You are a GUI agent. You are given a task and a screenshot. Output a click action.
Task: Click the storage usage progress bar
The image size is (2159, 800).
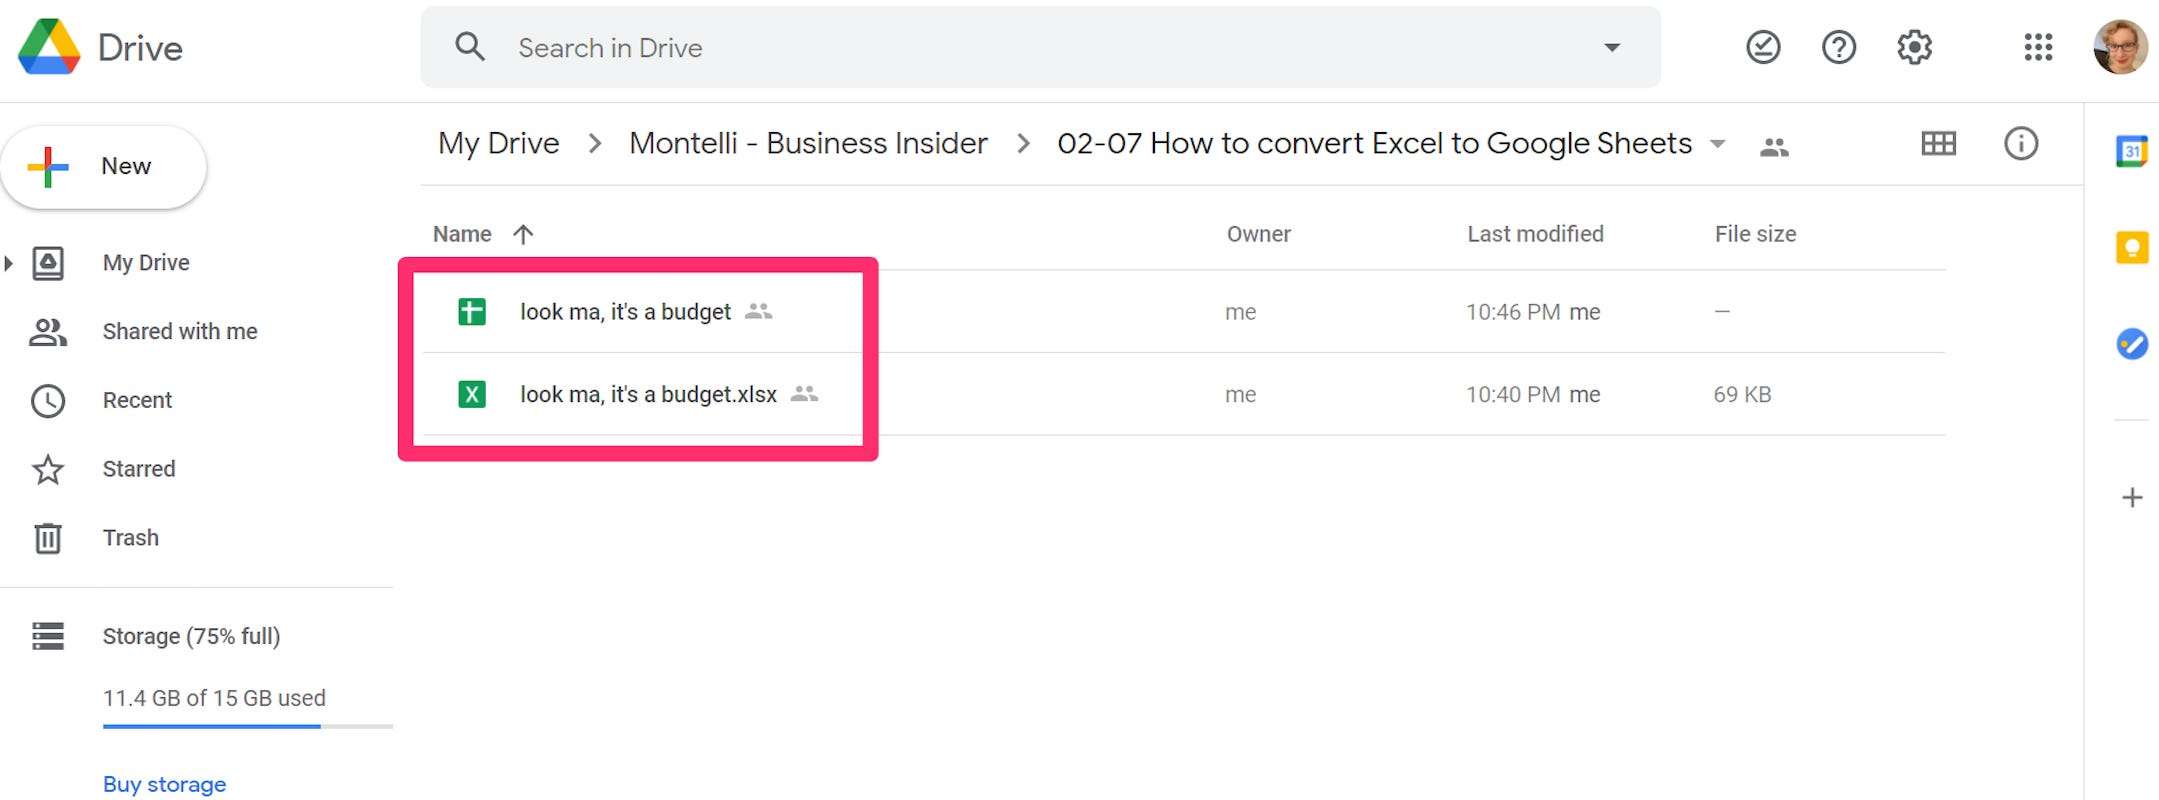pyautogui.click(x=248, y=726)
